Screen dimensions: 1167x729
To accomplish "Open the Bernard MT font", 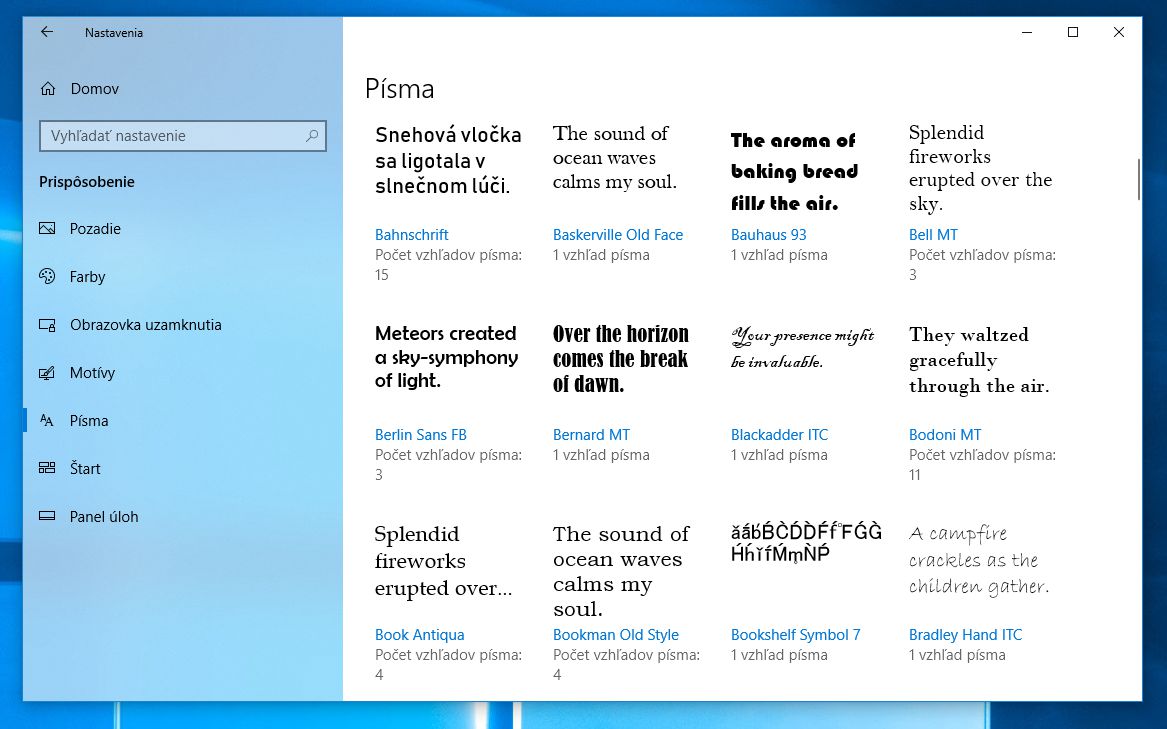I will (591, 434).
